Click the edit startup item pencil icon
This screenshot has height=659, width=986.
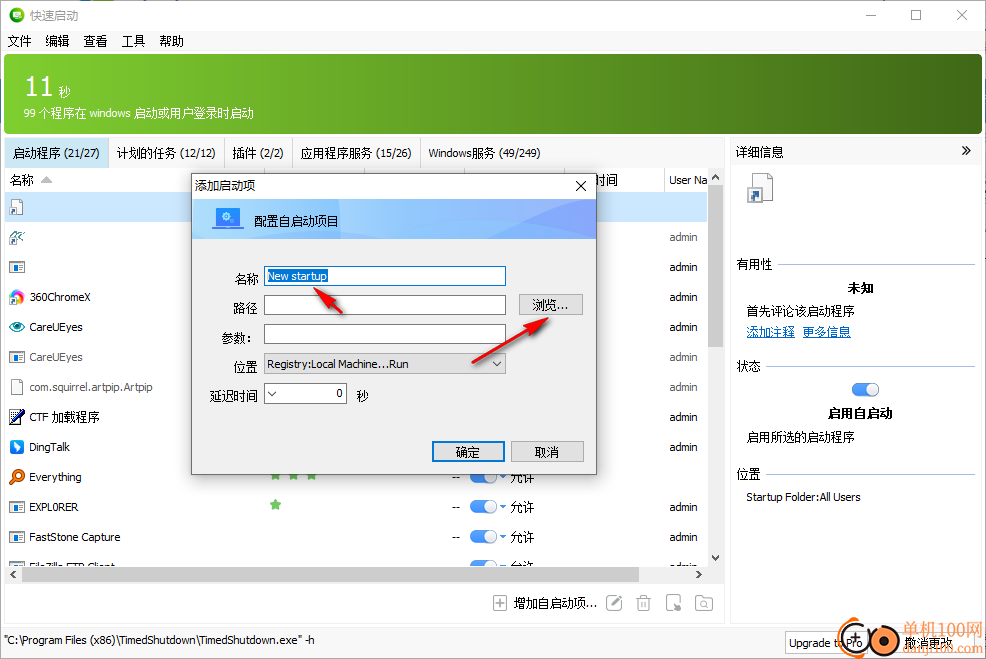614,604
